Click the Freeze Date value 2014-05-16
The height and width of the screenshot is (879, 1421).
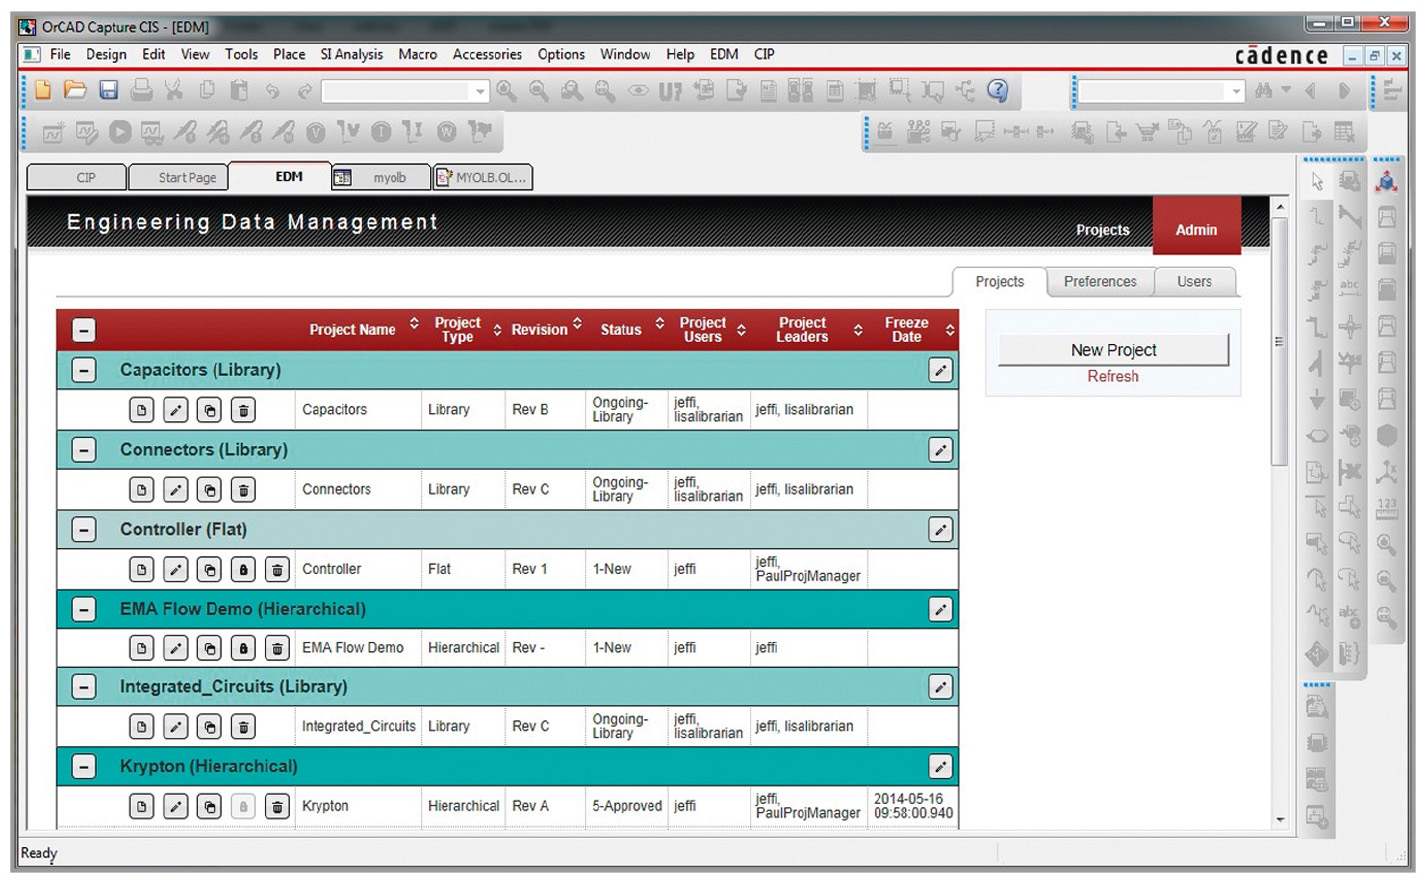click(x=913, y=806)
